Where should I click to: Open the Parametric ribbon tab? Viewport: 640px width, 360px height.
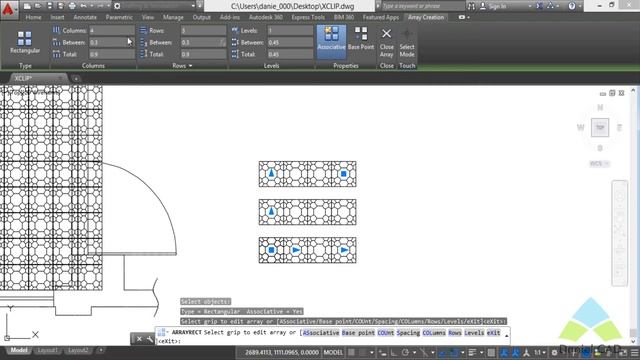(x=119, y=18)
